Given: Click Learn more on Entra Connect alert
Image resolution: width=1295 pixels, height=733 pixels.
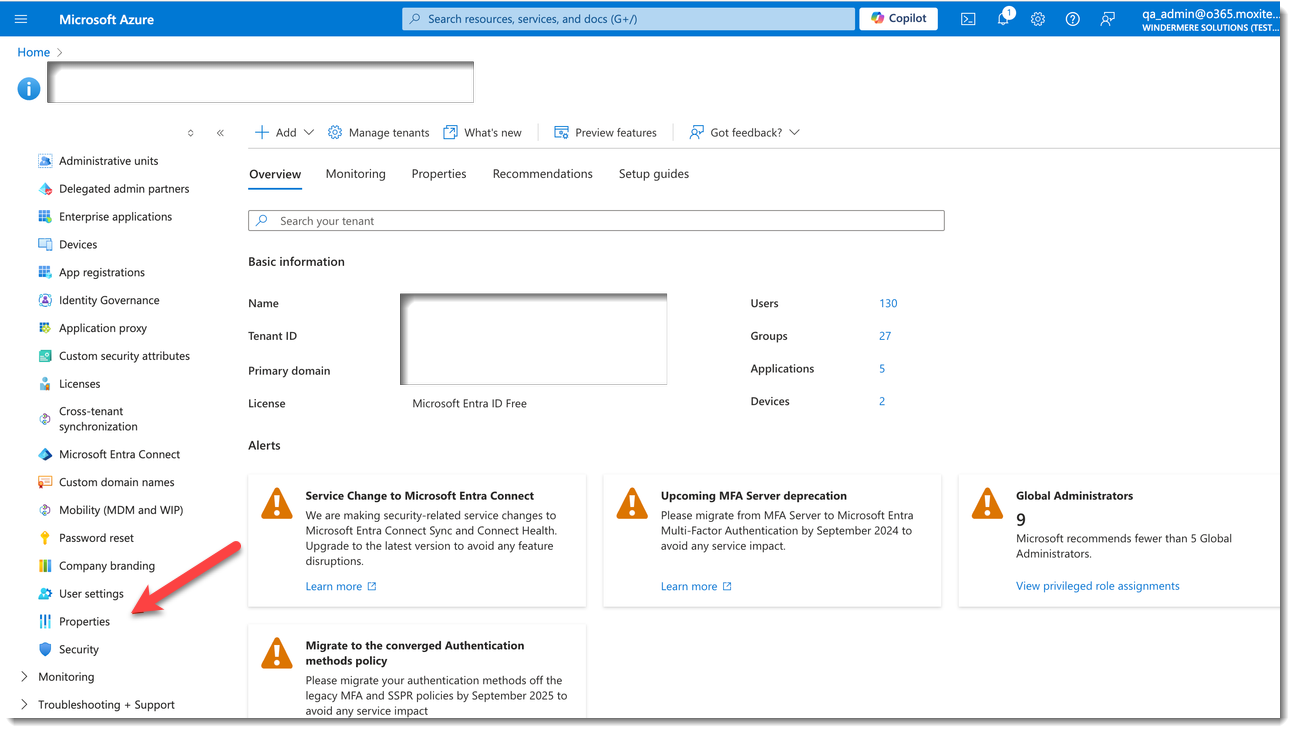Looking at the screenshot, I should click(x=341, y=587).
